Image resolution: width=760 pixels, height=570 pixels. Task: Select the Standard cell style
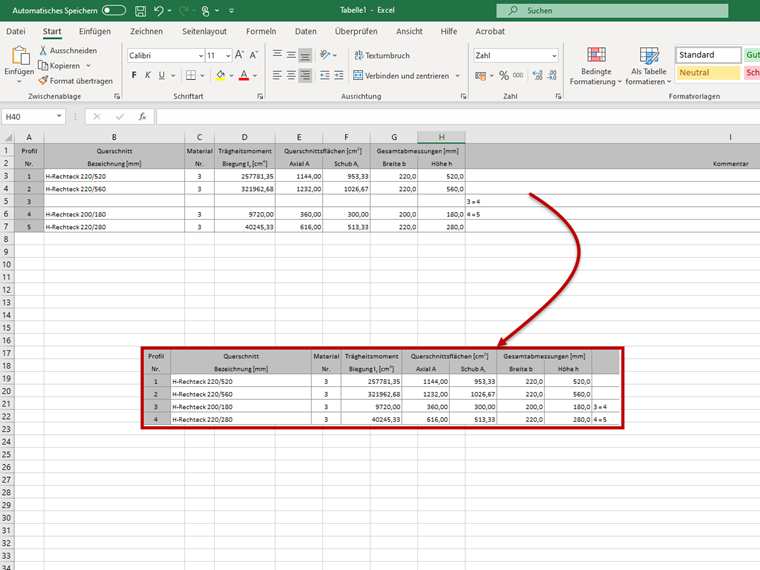click(x=708, y=55)
